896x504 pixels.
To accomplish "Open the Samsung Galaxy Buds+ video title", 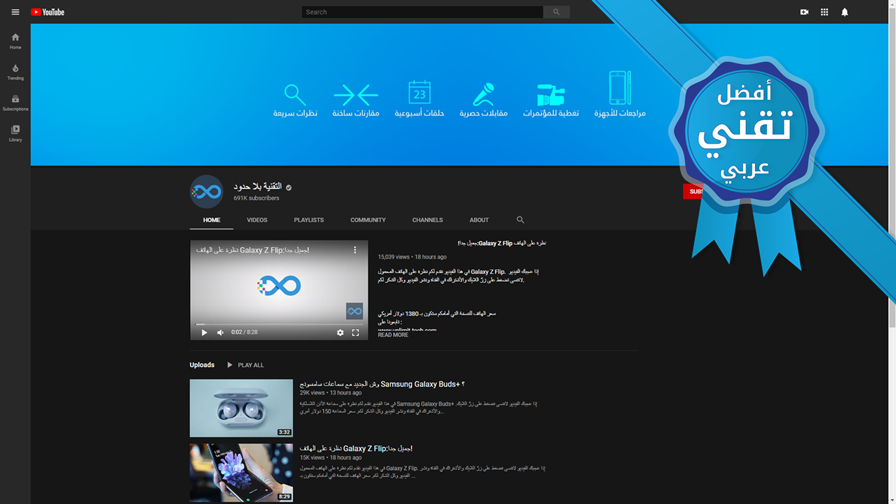I will point(382,384).
